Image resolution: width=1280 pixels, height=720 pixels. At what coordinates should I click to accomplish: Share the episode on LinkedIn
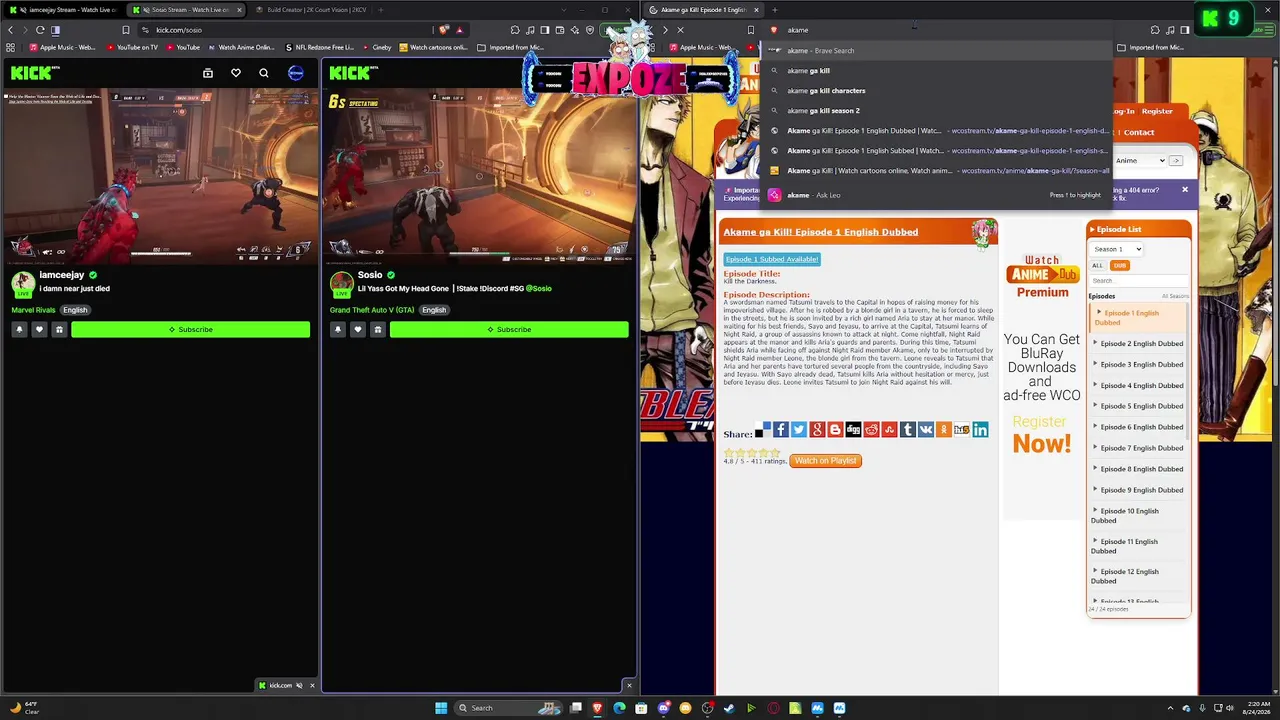click(x=980, y=430)
